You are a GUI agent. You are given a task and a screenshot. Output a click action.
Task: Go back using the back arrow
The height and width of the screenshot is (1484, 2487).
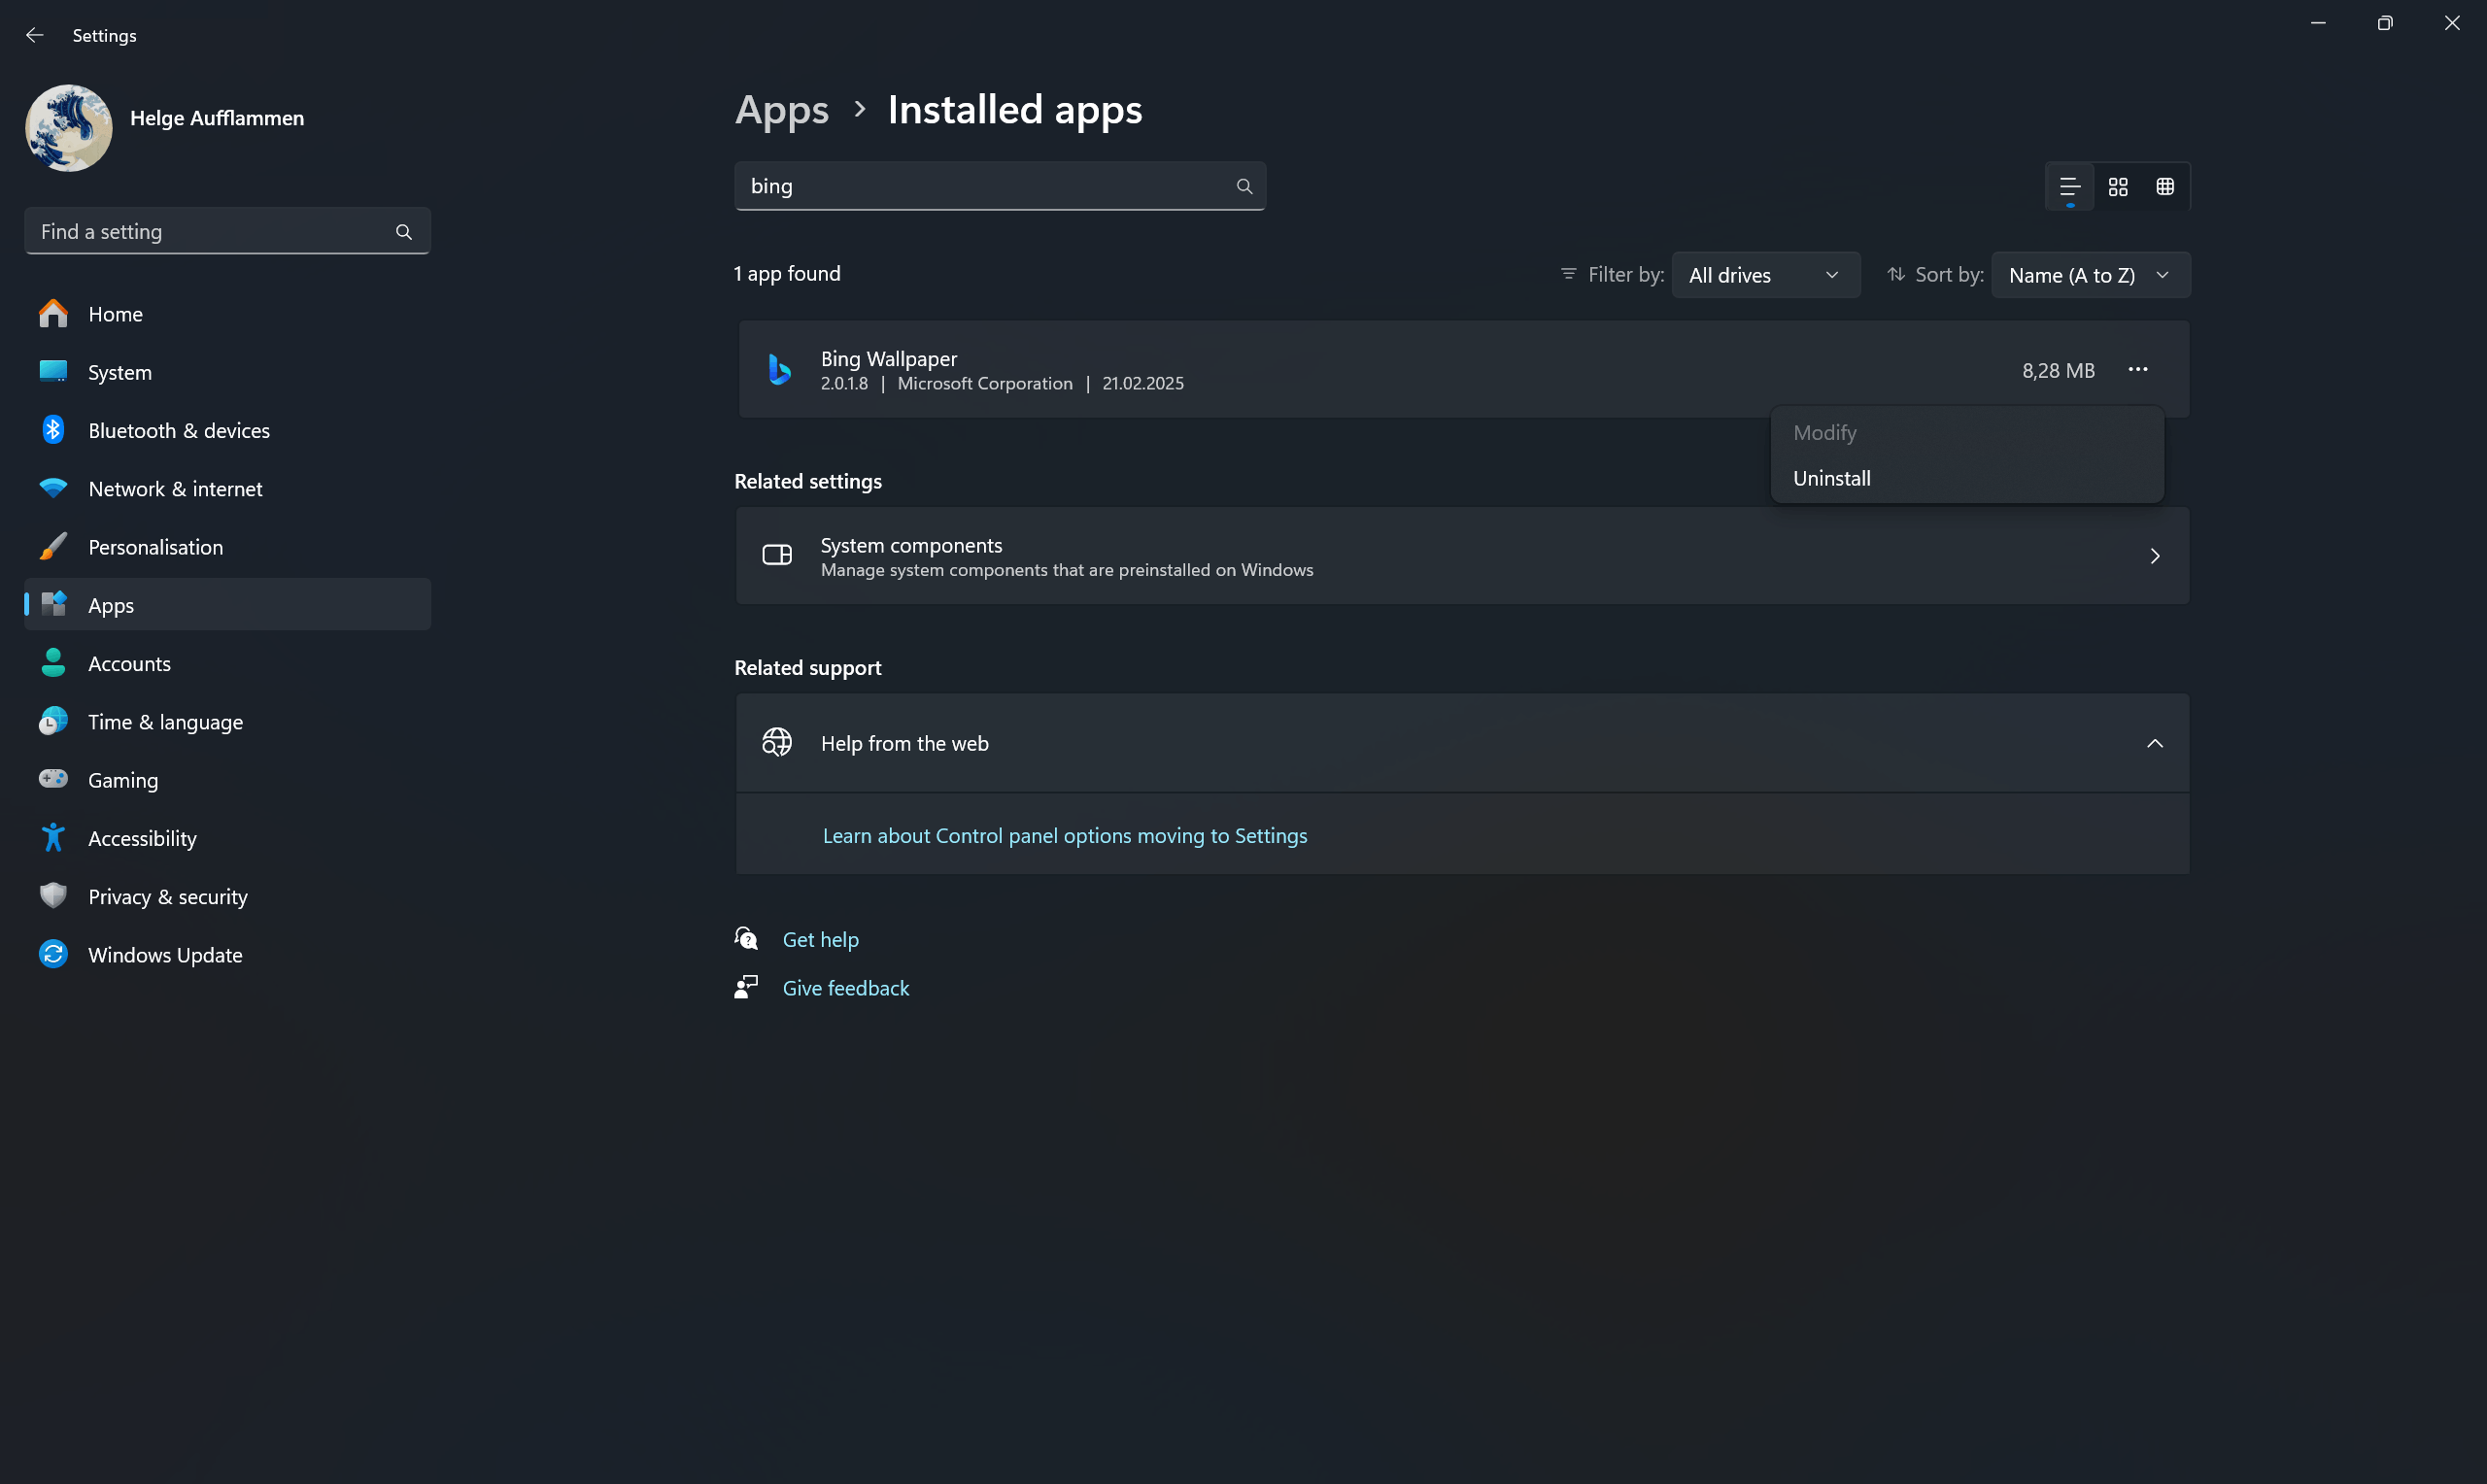coord(35,35)
